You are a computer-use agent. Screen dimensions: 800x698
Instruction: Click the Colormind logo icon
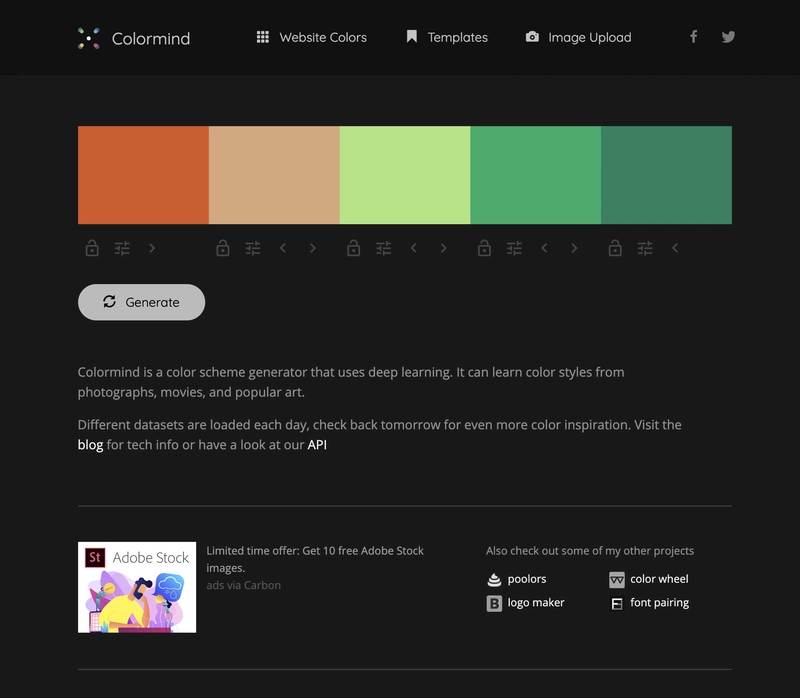(89, 38)
